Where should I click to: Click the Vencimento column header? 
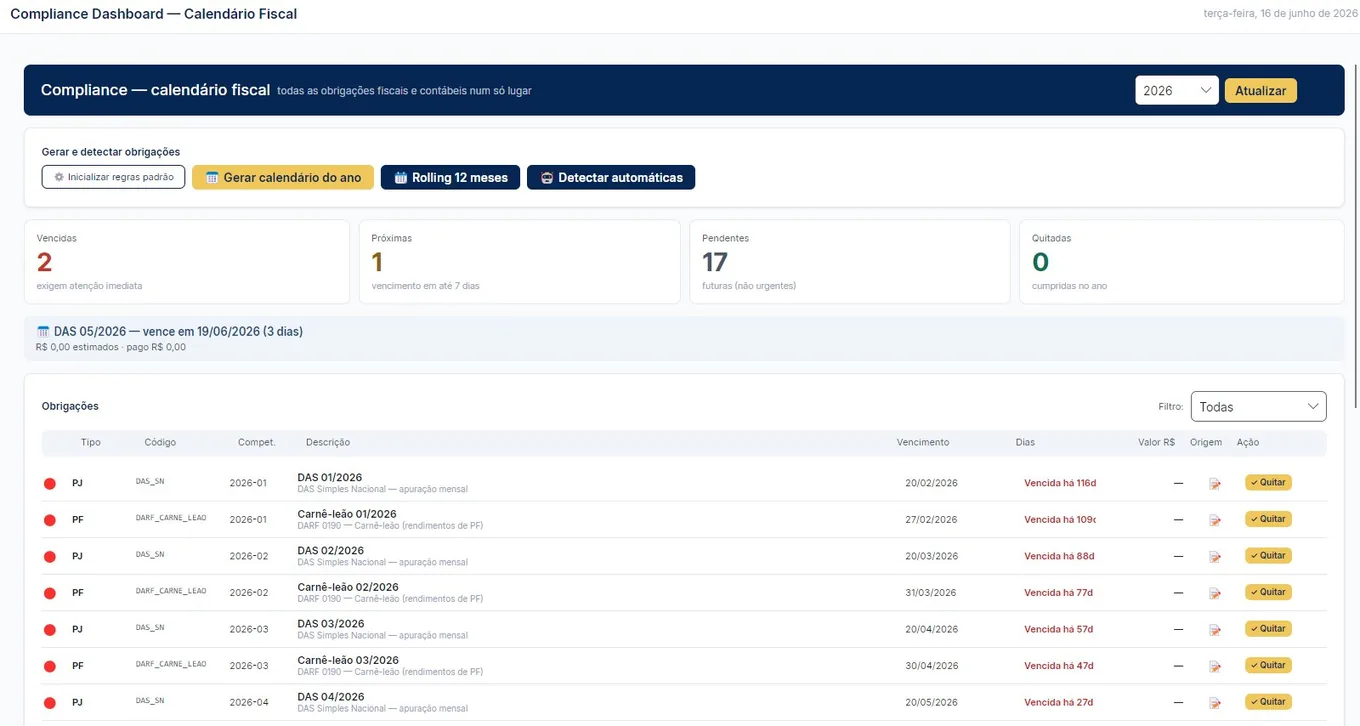click(x=923, y=442)
